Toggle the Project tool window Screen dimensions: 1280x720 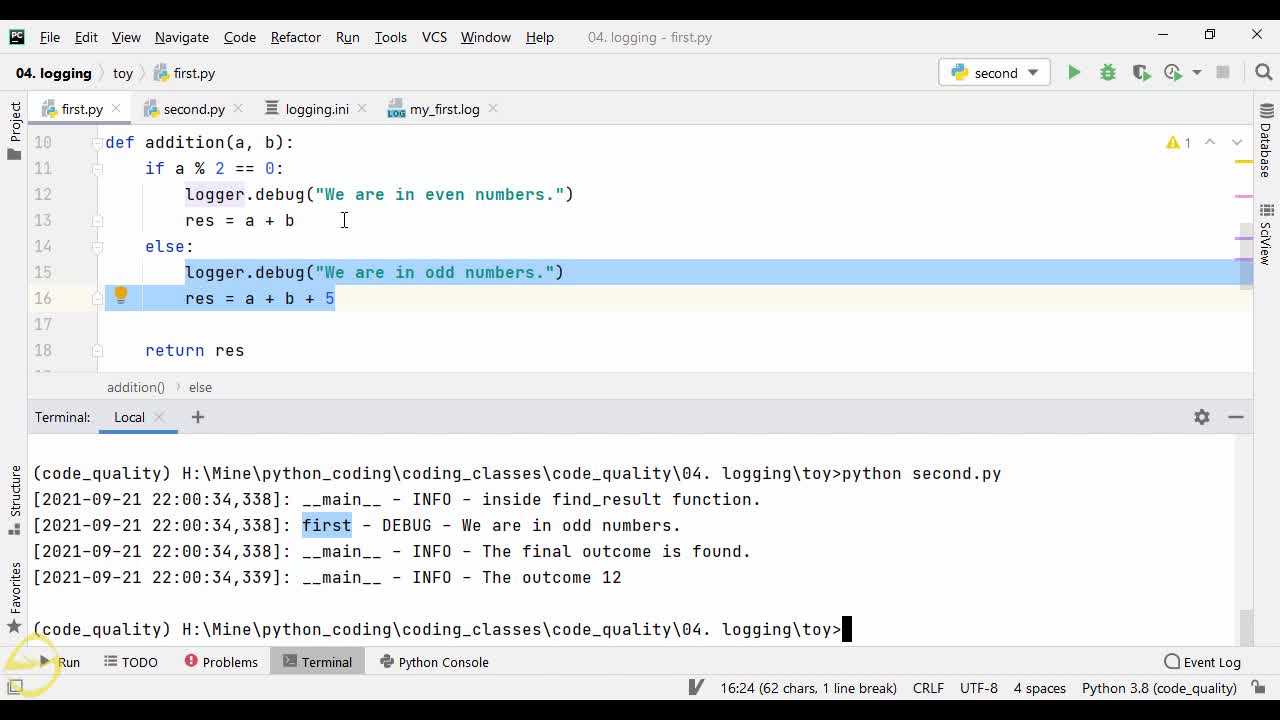point(15,130)
